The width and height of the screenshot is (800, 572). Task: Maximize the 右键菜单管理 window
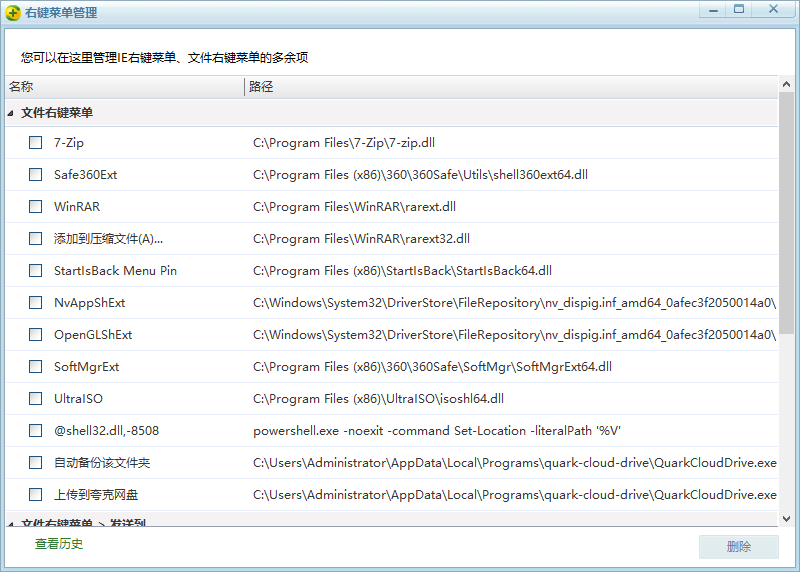click(739, 10)
